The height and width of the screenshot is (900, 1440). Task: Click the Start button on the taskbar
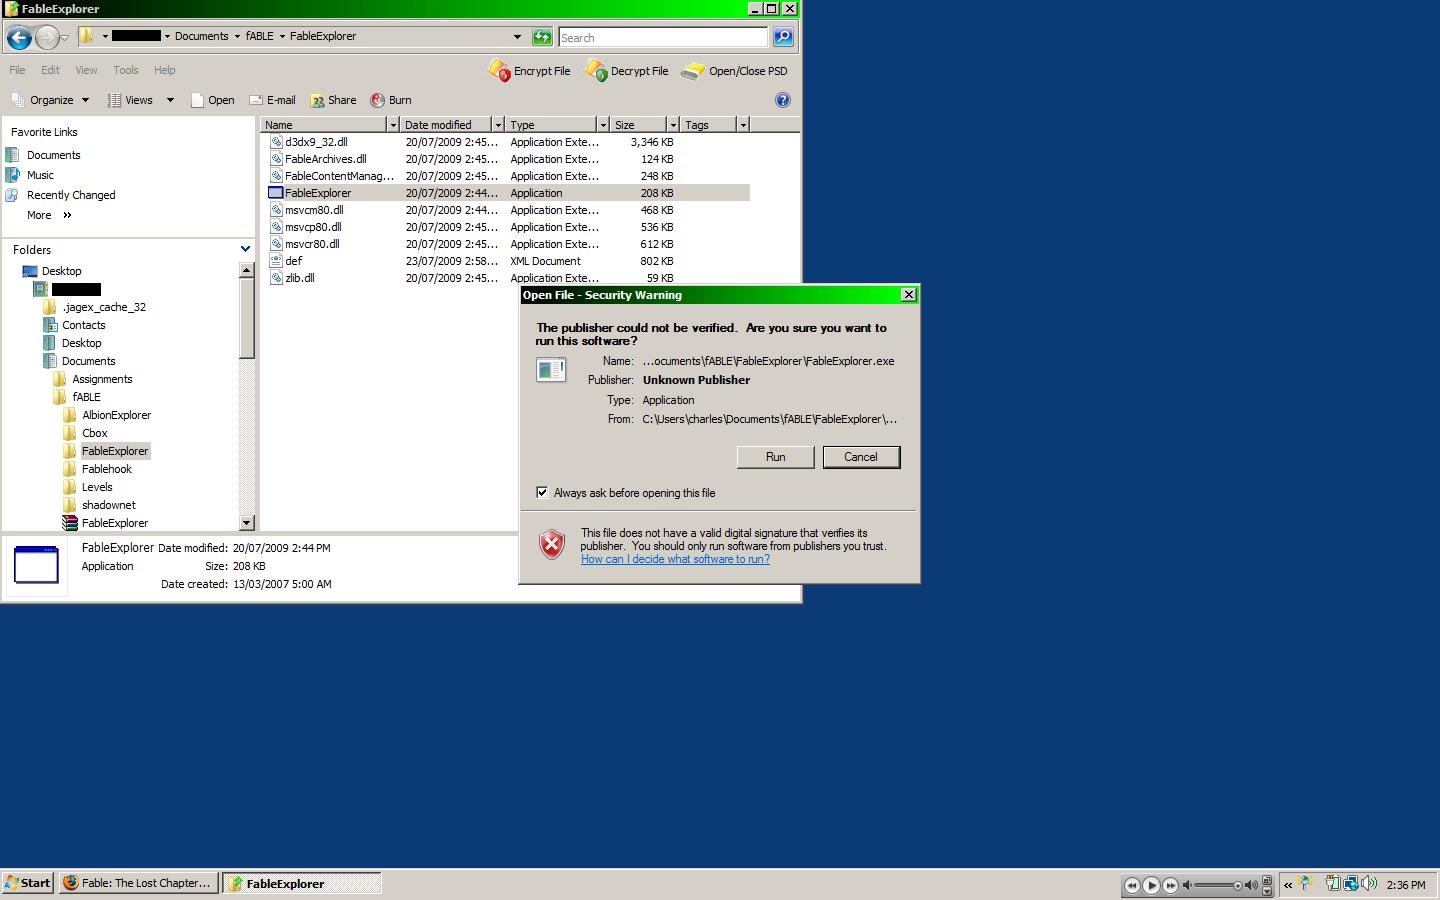click(x=28, y=883)
